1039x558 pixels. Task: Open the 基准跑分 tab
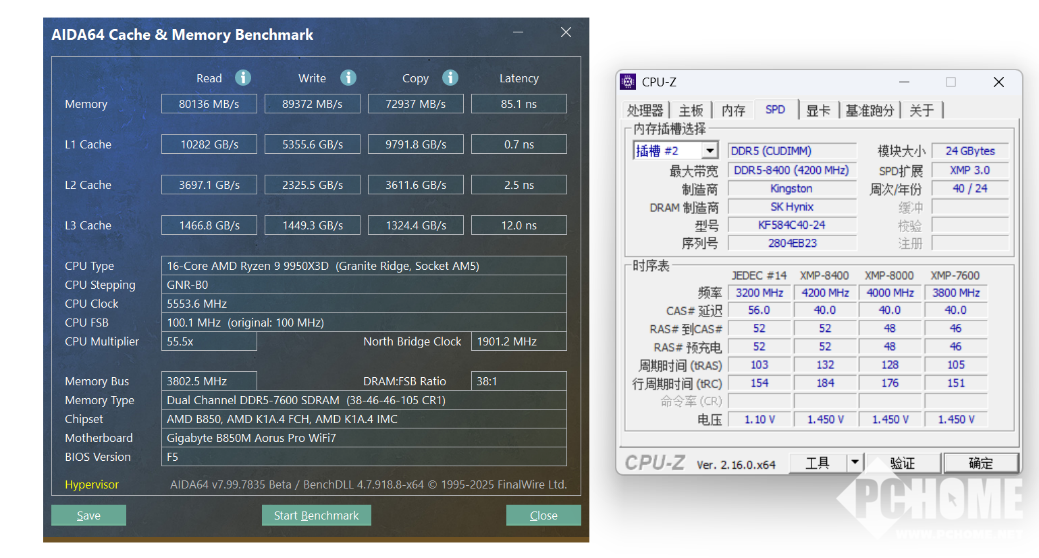tap(869, 110)
